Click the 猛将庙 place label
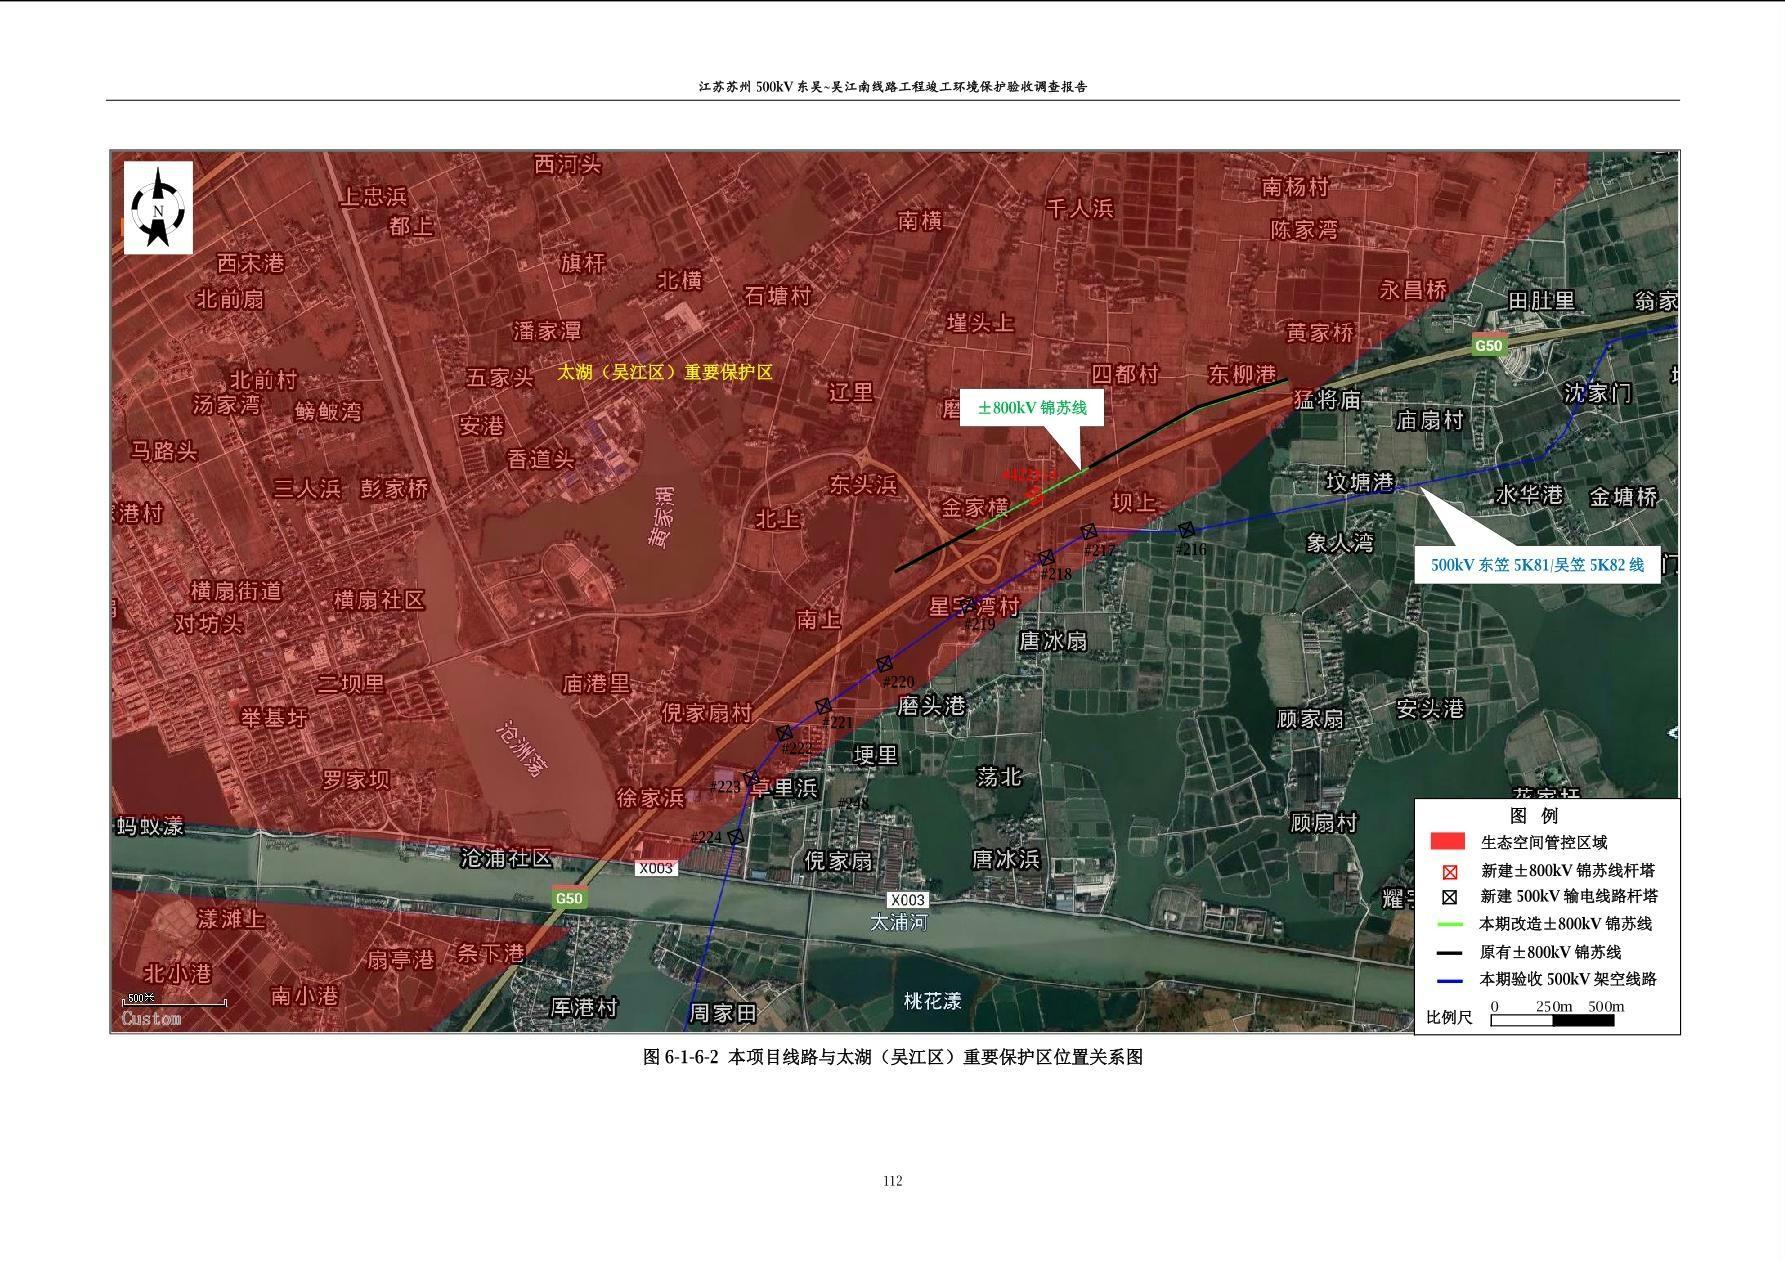The height and width of the screenshot is (1262, 1785). pyautogui.click(x=1327, y=400)
